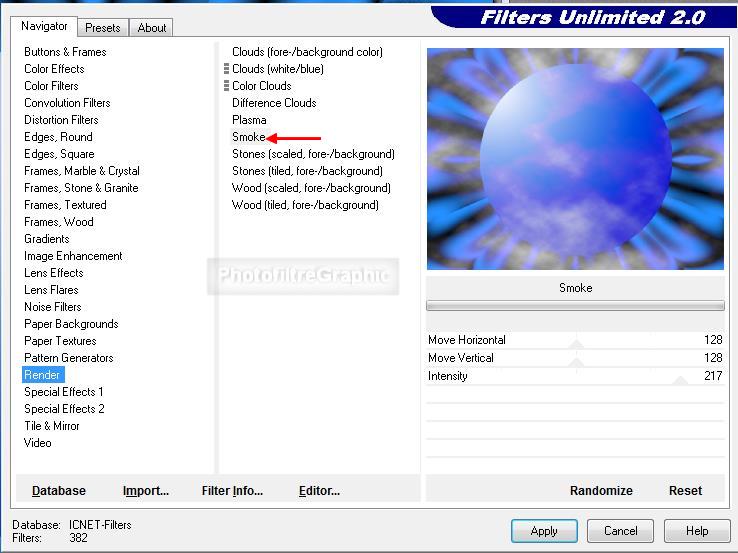Open the Lens Flares category
Image resolution: width=738 pixels, height=553 pixels.
pyautogui.click(x=52, y=290)
